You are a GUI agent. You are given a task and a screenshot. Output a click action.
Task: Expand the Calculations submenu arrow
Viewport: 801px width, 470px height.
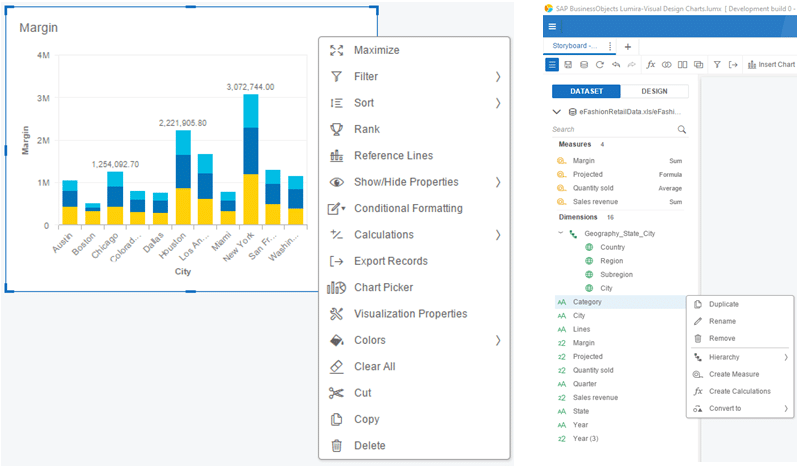click(x=498, y=235)
